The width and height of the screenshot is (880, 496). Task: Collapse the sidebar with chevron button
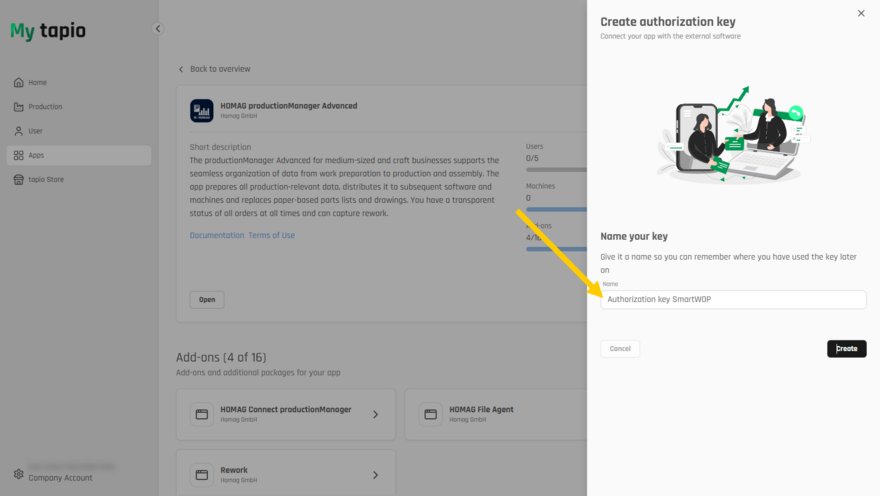point(158,29)
